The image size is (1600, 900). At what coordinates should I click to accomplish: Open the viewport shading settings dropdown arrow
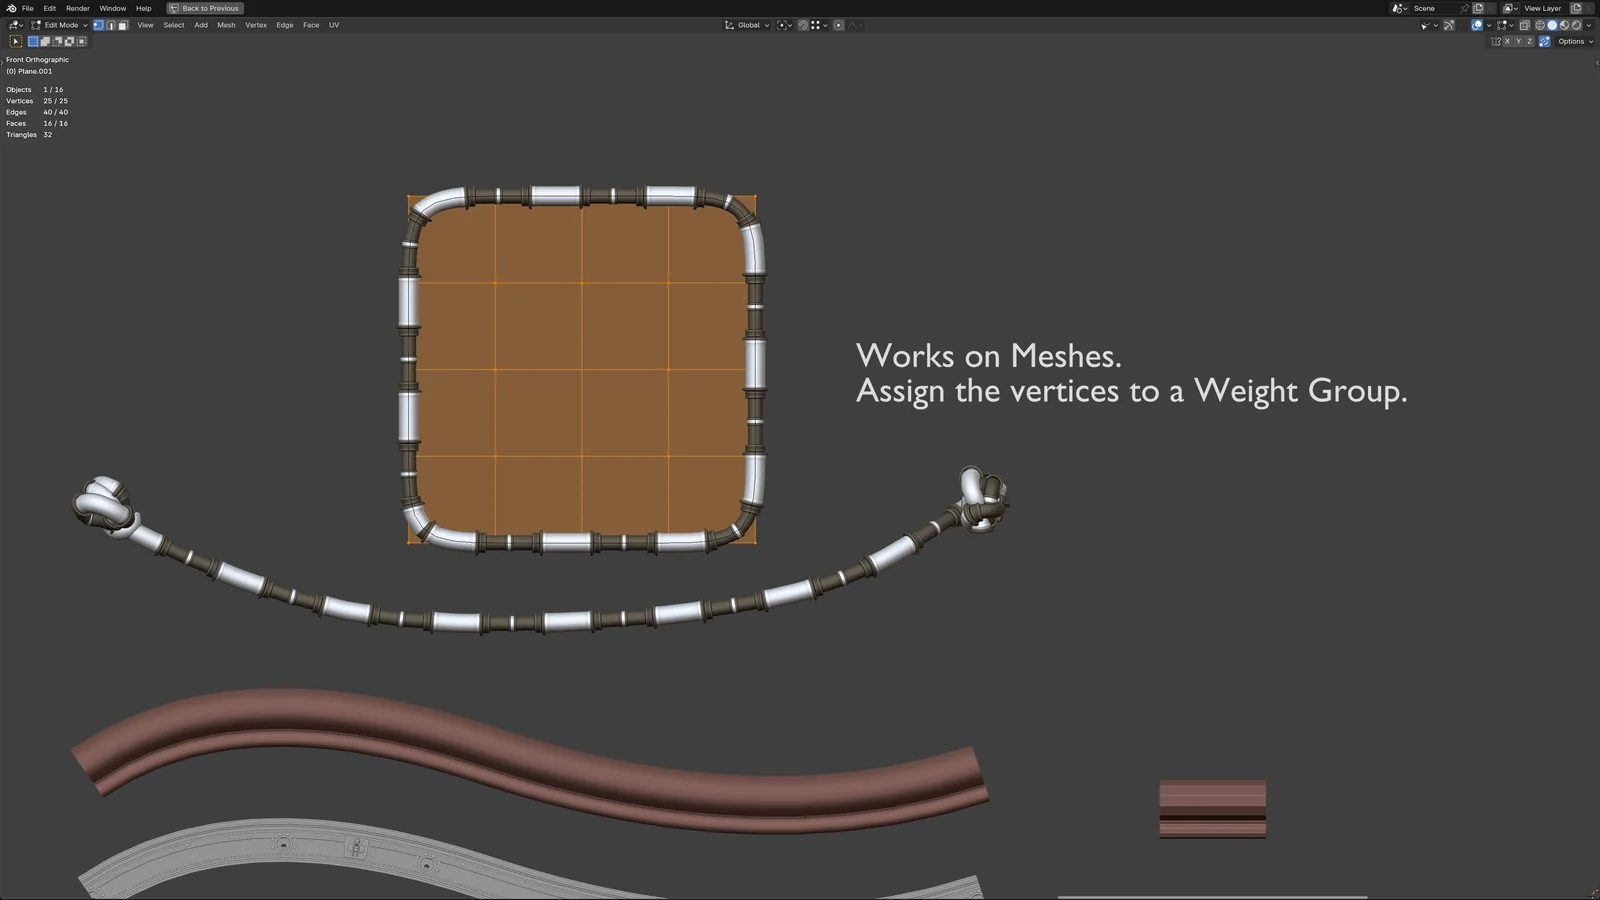1589,25
